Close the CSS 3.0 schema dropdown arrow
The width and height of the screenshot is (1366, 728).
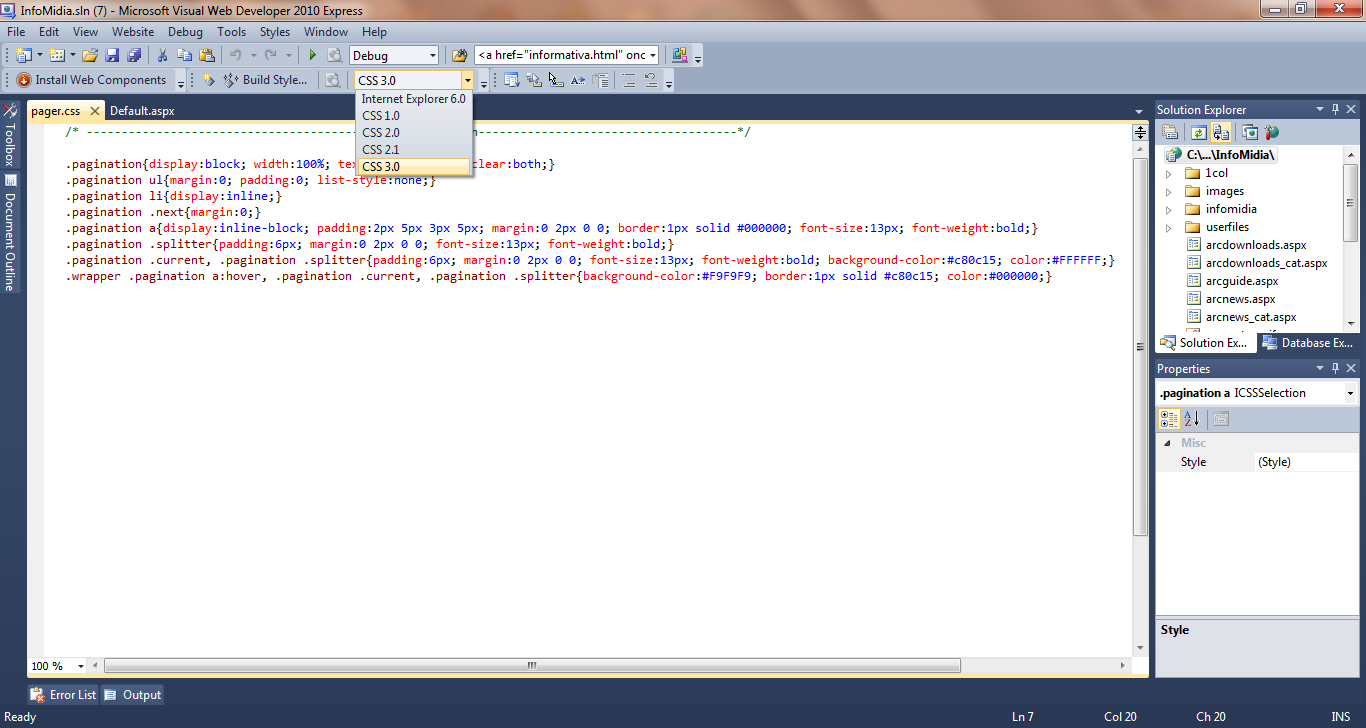(467, 80)
